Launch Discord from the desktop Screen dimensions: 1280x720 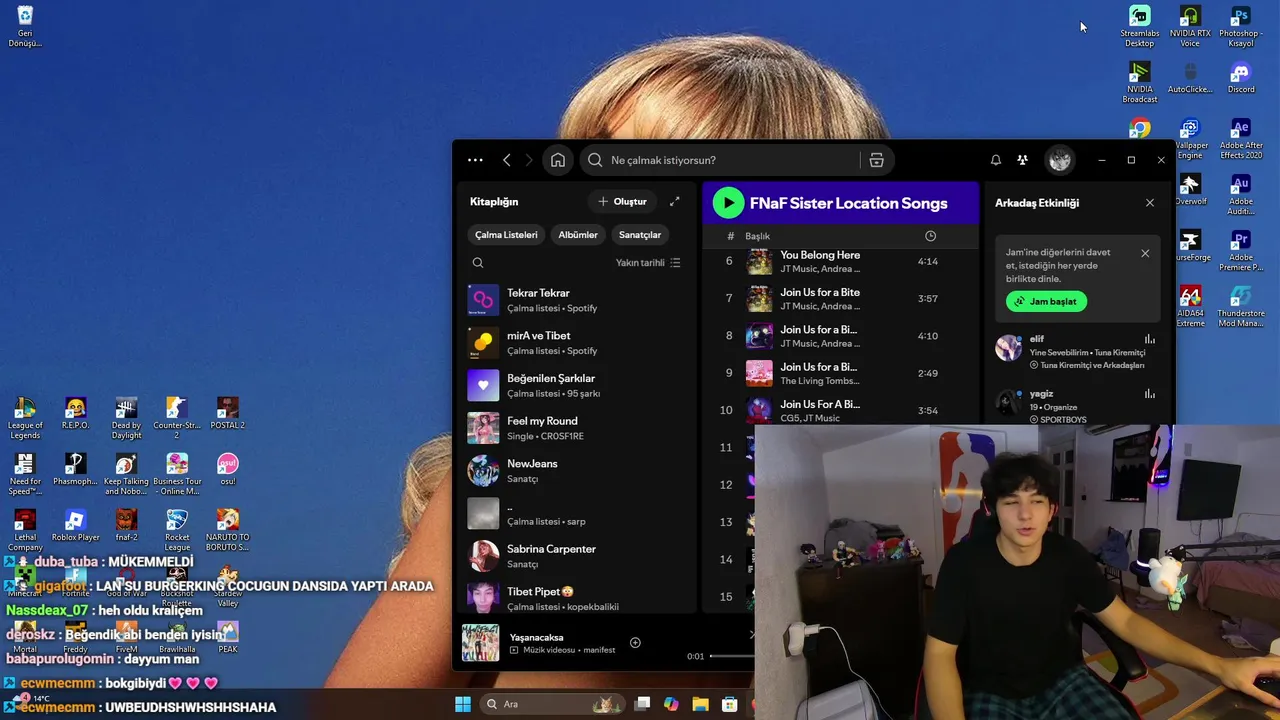tap(1241, 78)
